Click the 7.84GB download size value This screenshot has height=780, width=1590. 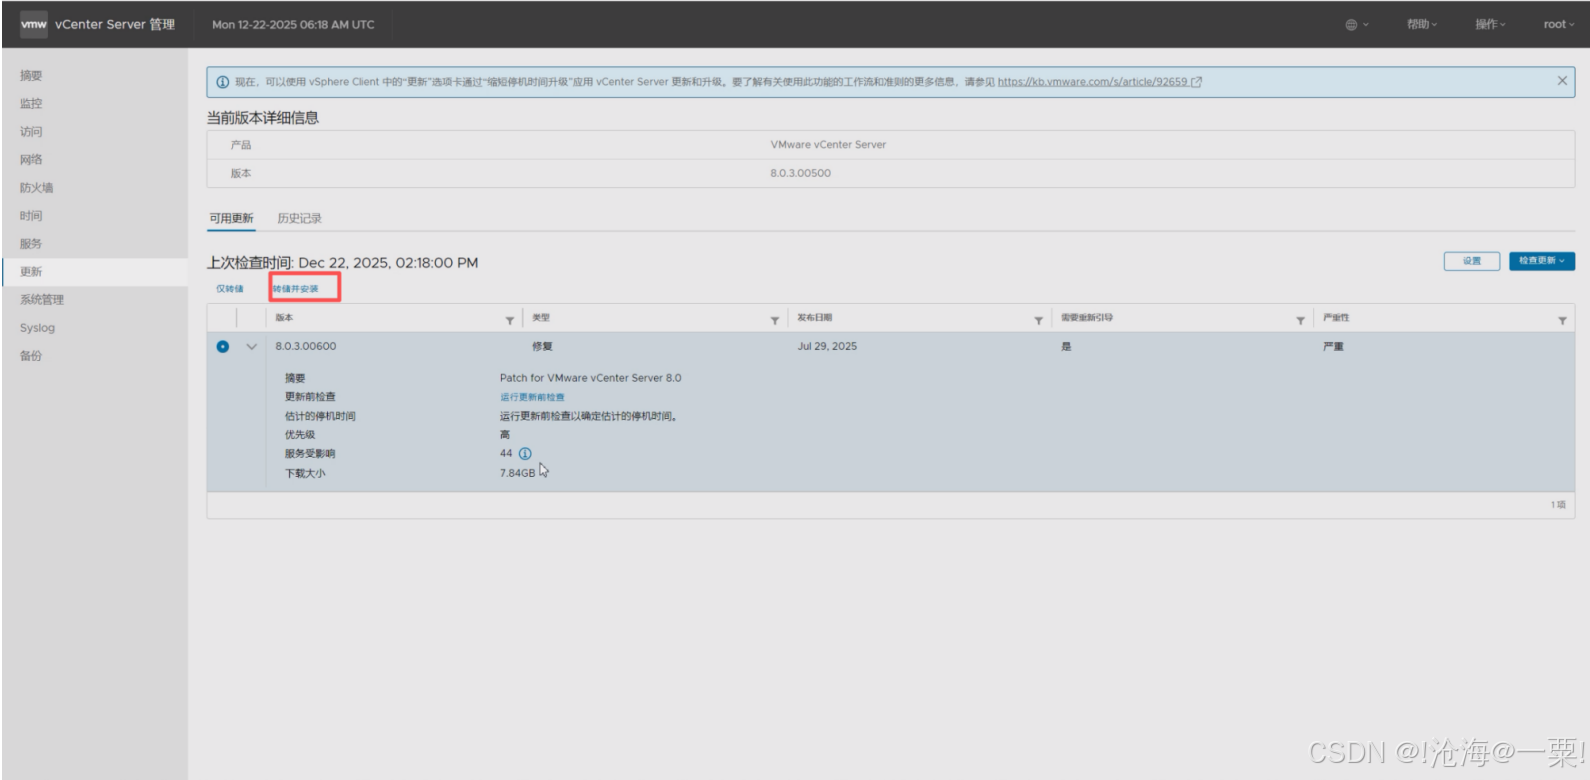click(x=517, y=473)
